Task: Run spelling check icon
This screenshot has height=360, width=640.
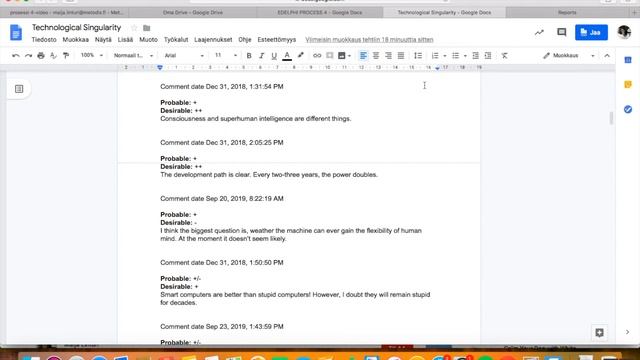Action: tap(53, 56)
